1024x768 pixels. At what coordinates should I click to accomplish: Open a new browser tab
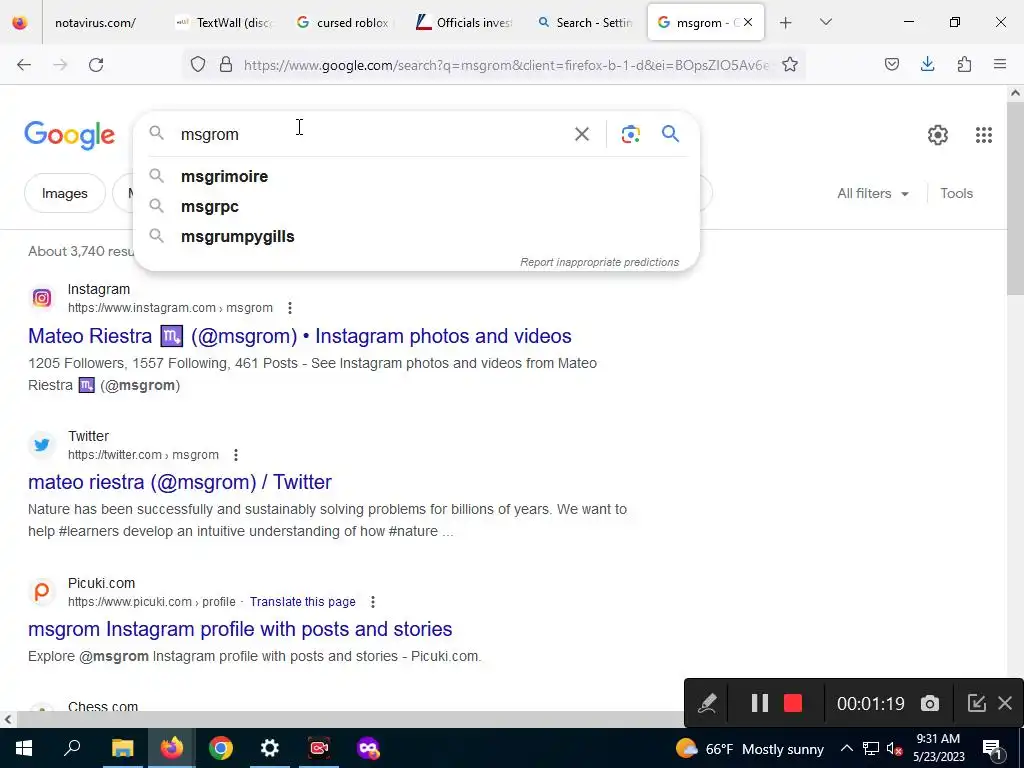point(786,23)
